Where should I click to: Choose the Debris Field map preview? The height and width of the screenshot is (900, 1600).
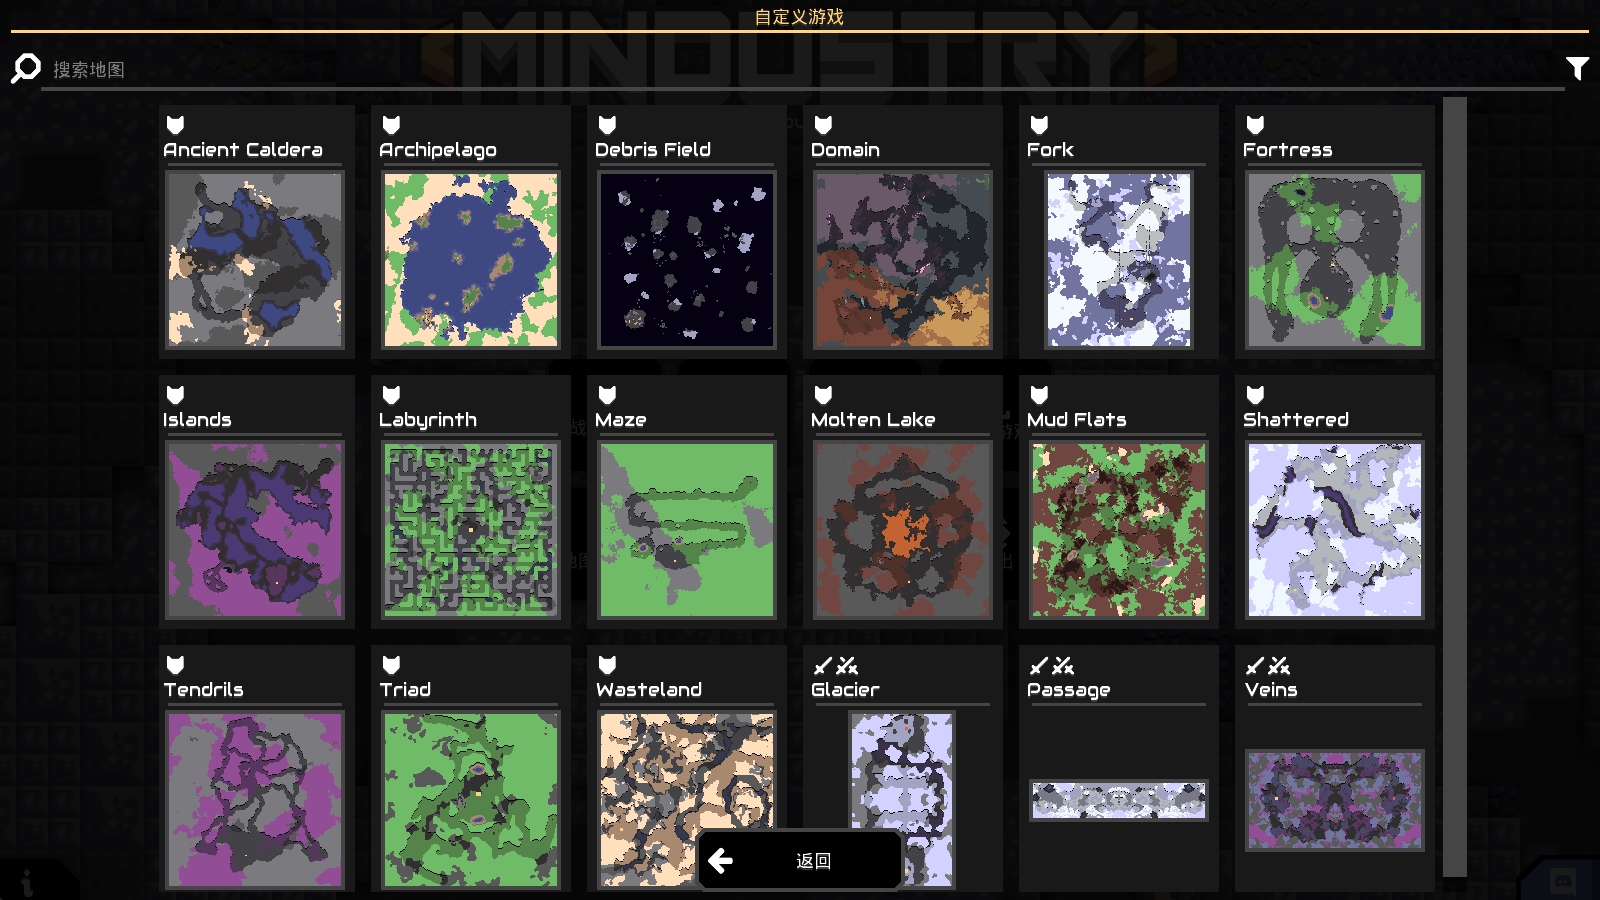tap(687, 260)
